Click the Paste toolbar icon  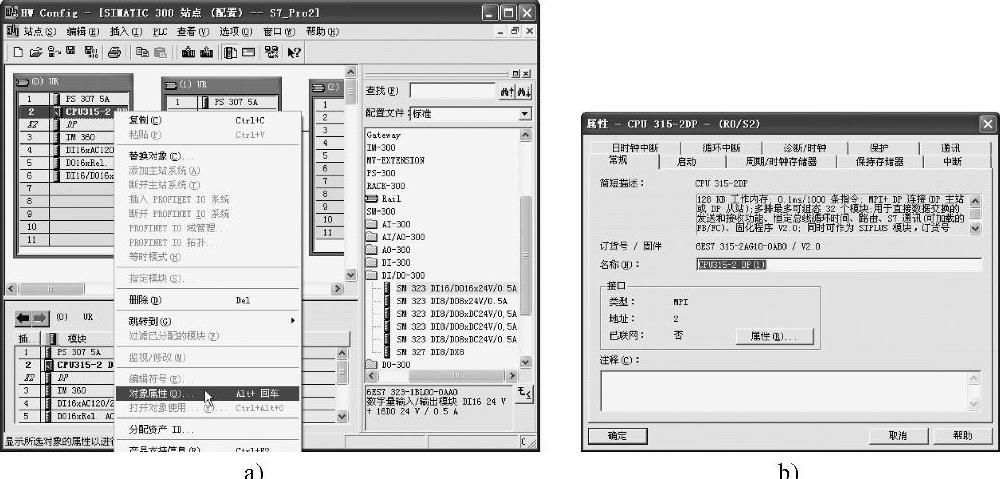[x=160, y=53]
